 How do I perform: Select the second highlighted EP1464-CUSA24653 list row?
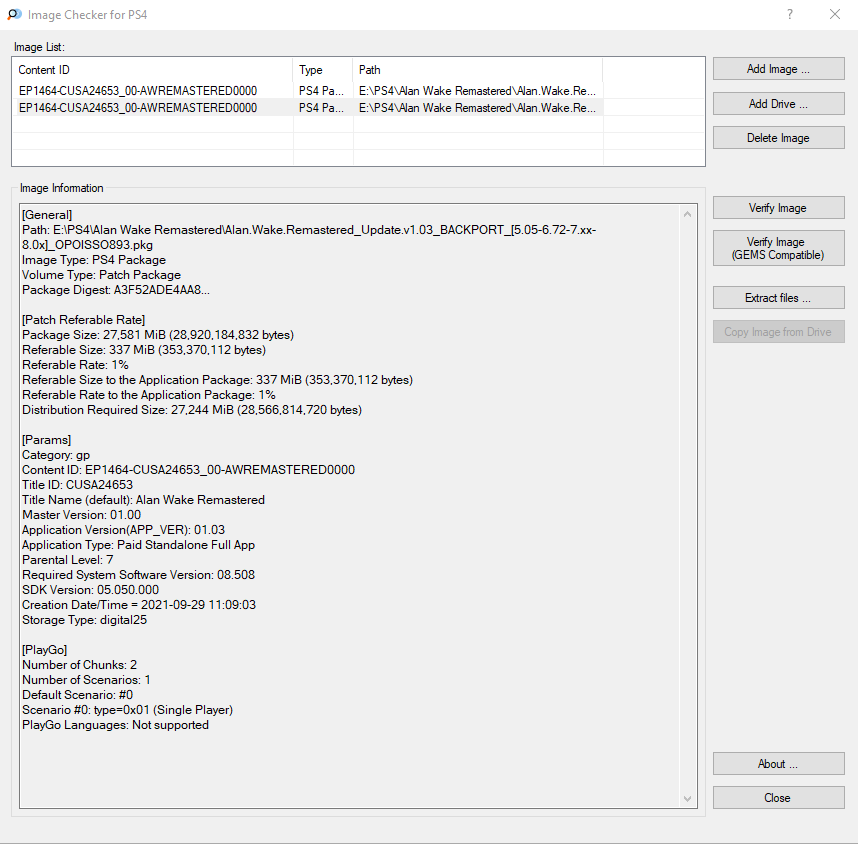tap(307, 108)
